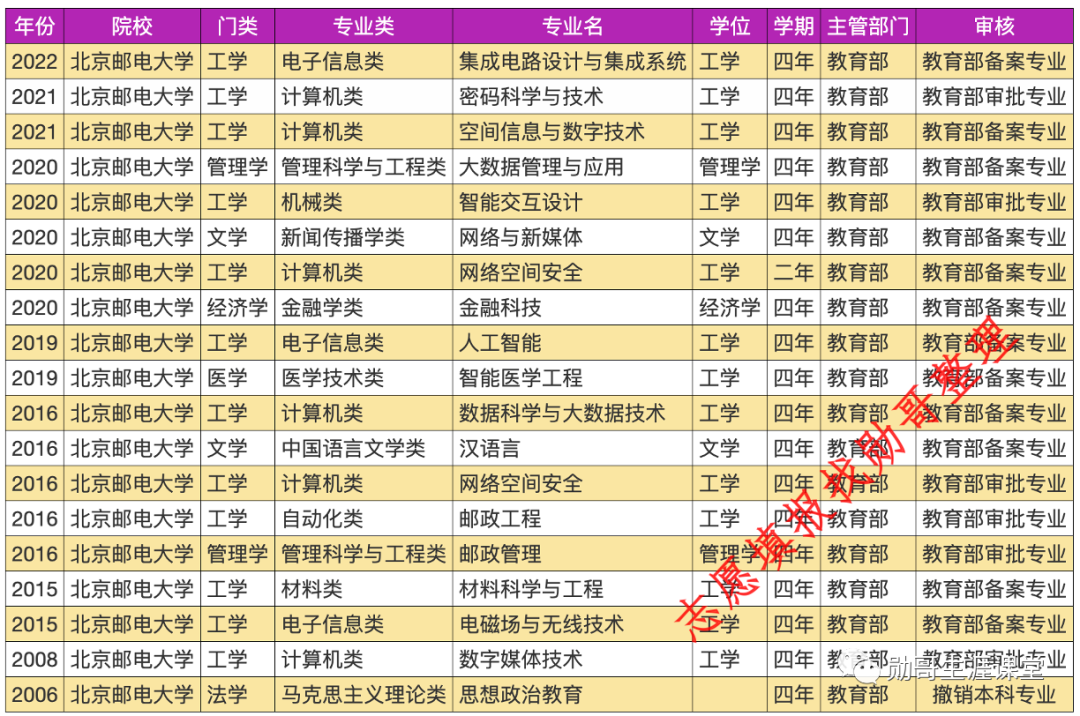The image size is (1080, 716).
Task: Click the 学期 column header
Action: coord(793,26)
